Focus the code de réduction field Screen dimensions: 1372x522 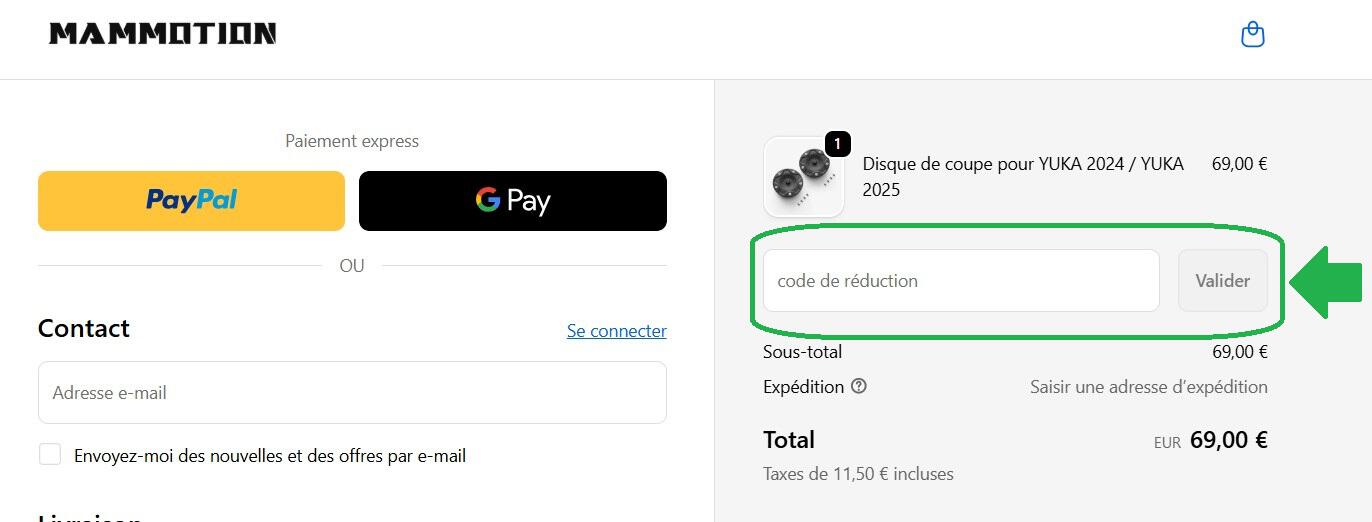pyautogui.click(x=960, y=281)
